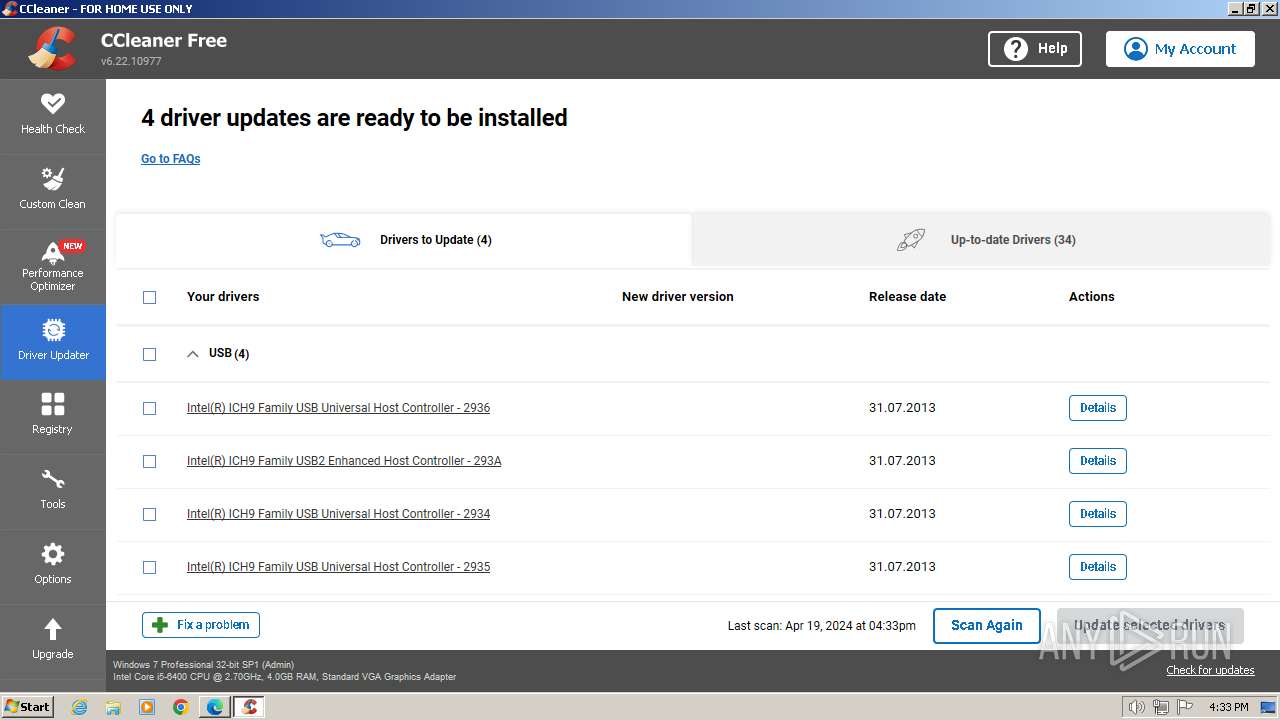Screen dimensions: 1280x720
Task: Open the file explorer folder taskbar icon
Action: point(113,707)
